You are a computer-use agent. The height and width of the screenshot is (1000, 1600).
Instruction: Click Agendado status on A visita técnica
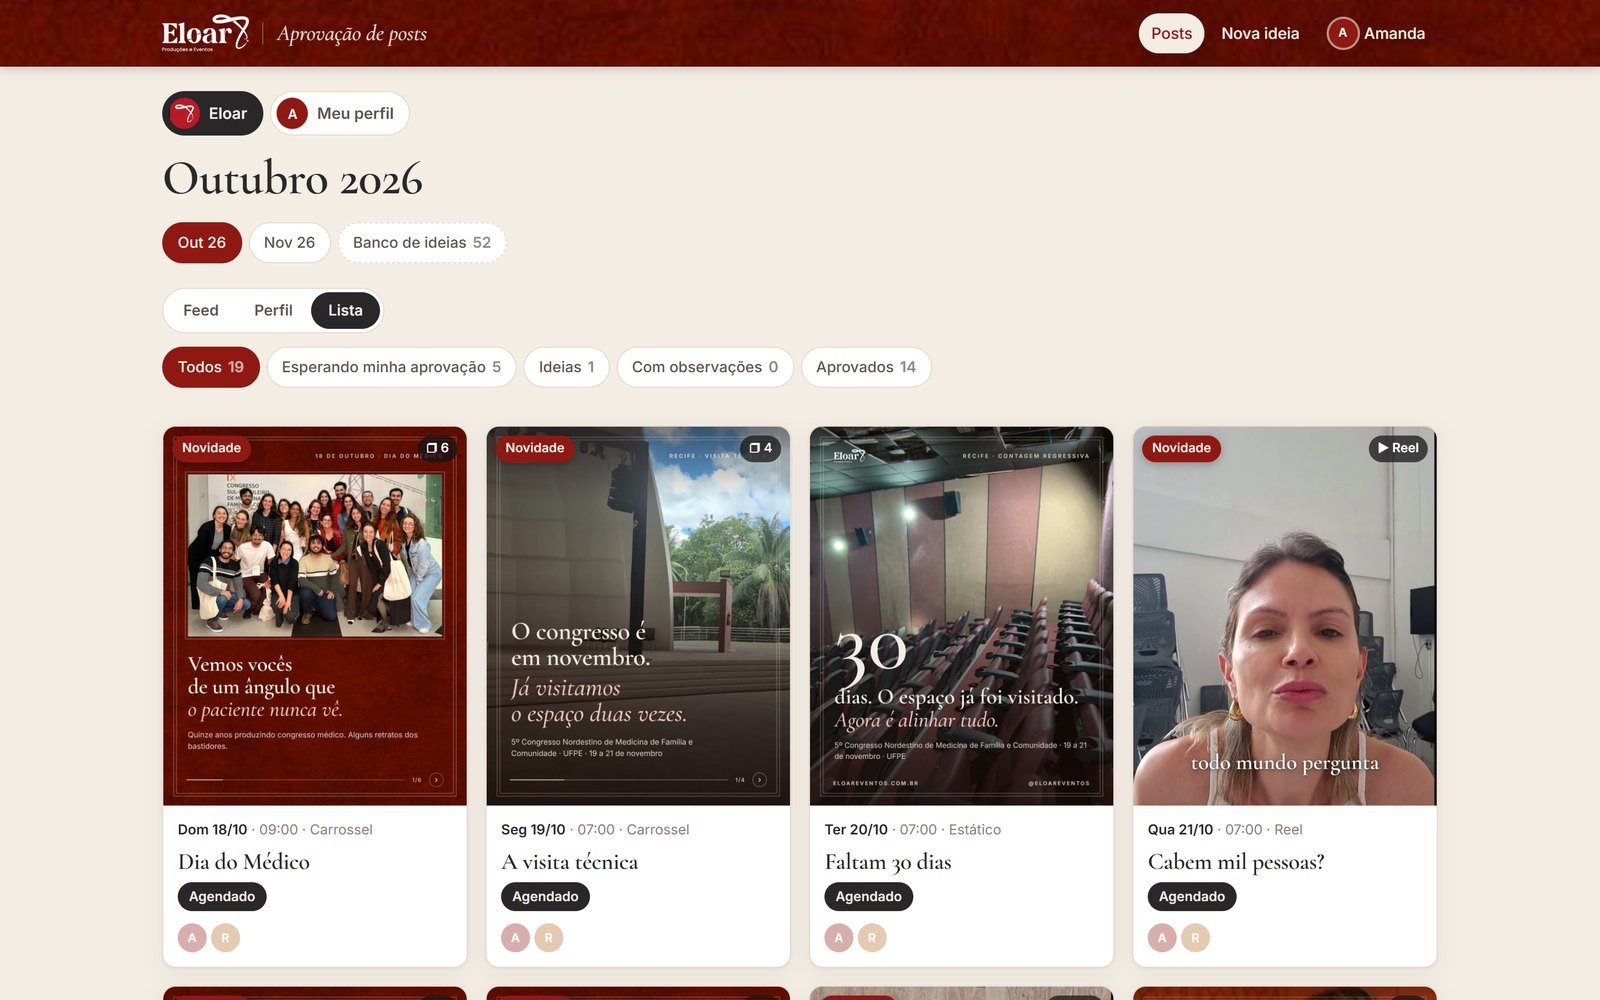coord(545,897)
